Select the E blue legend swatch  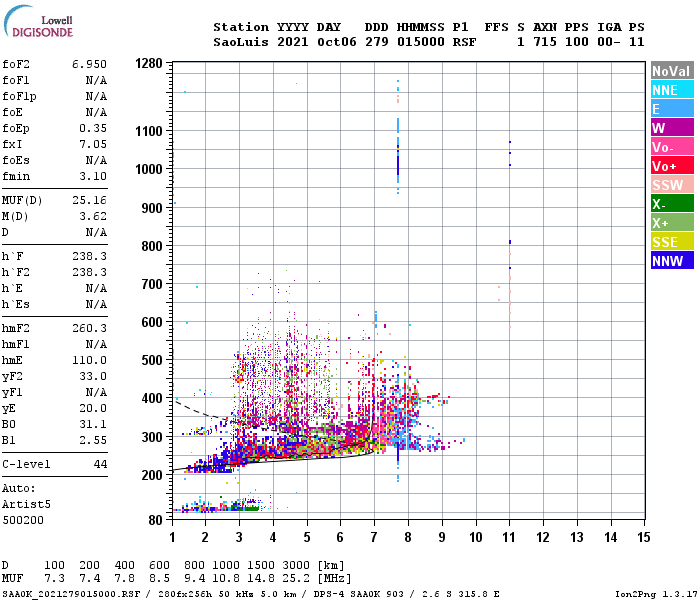(672, 109)
